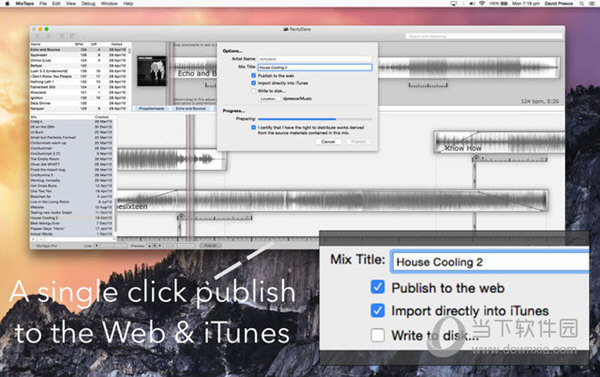This screenshot has width=600, height=377.
Task: Open the Edit menu
Action: coord(56,3)
